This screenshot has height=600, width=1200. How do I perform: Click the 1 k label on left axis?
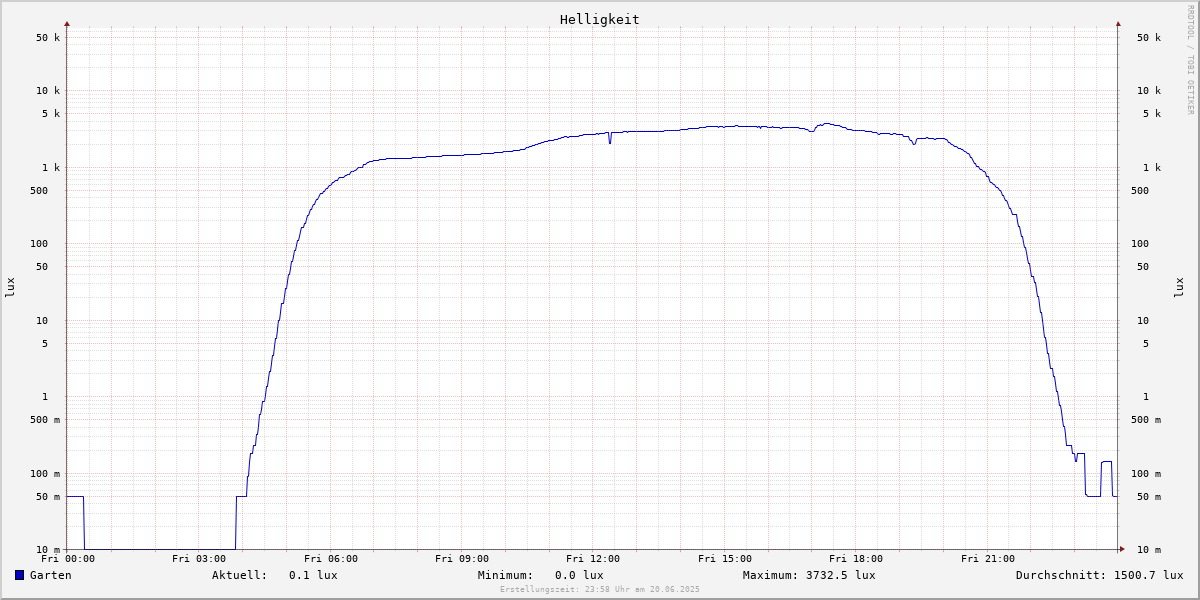[51, 167]
